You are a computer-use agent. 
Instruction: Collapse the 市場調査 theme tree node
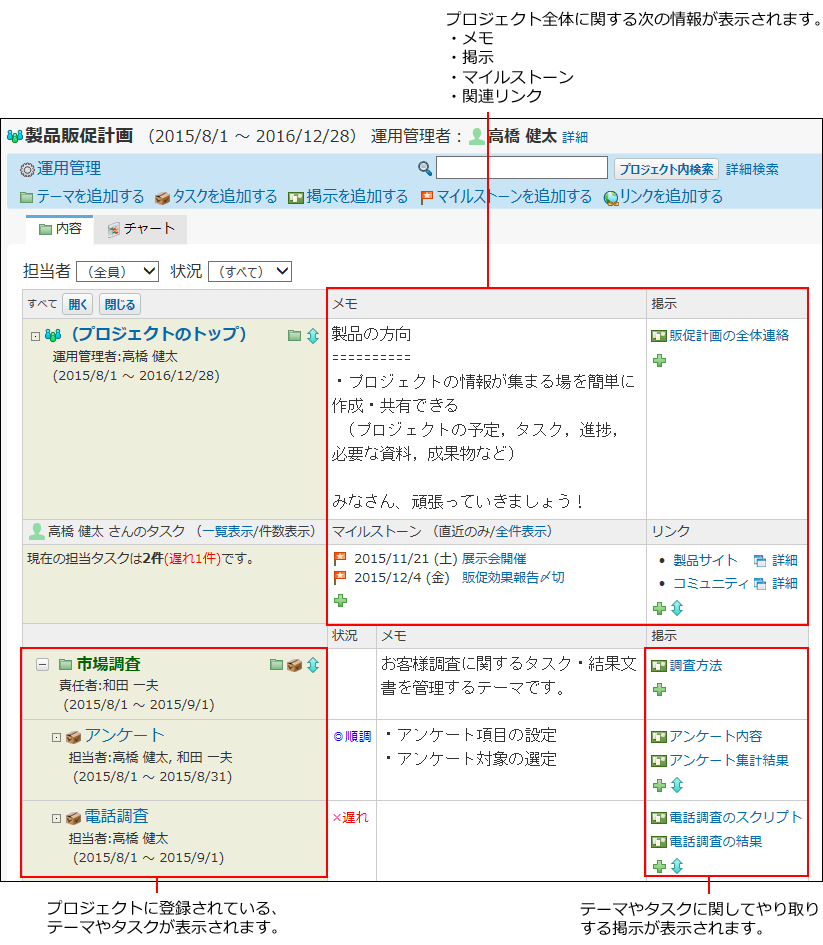coord(42,665)
